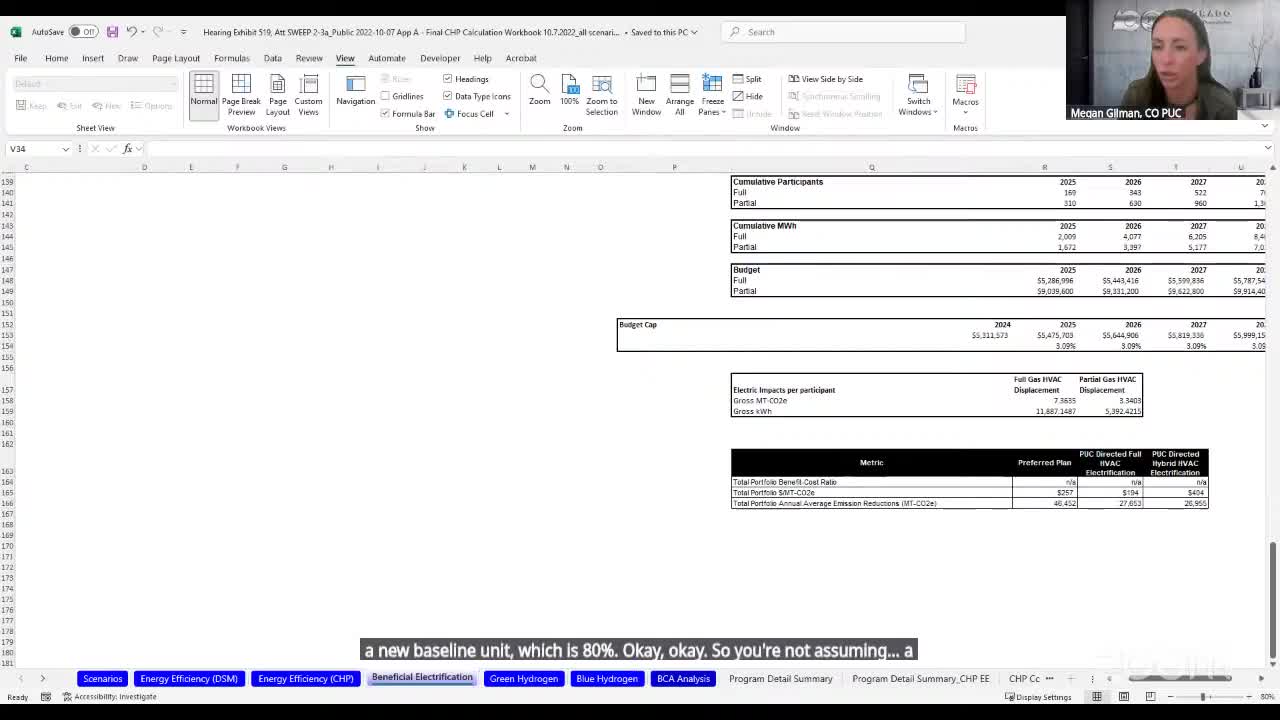Switch to Page Layout view button
Screen dimensions: 1280x720
(278, 95)
